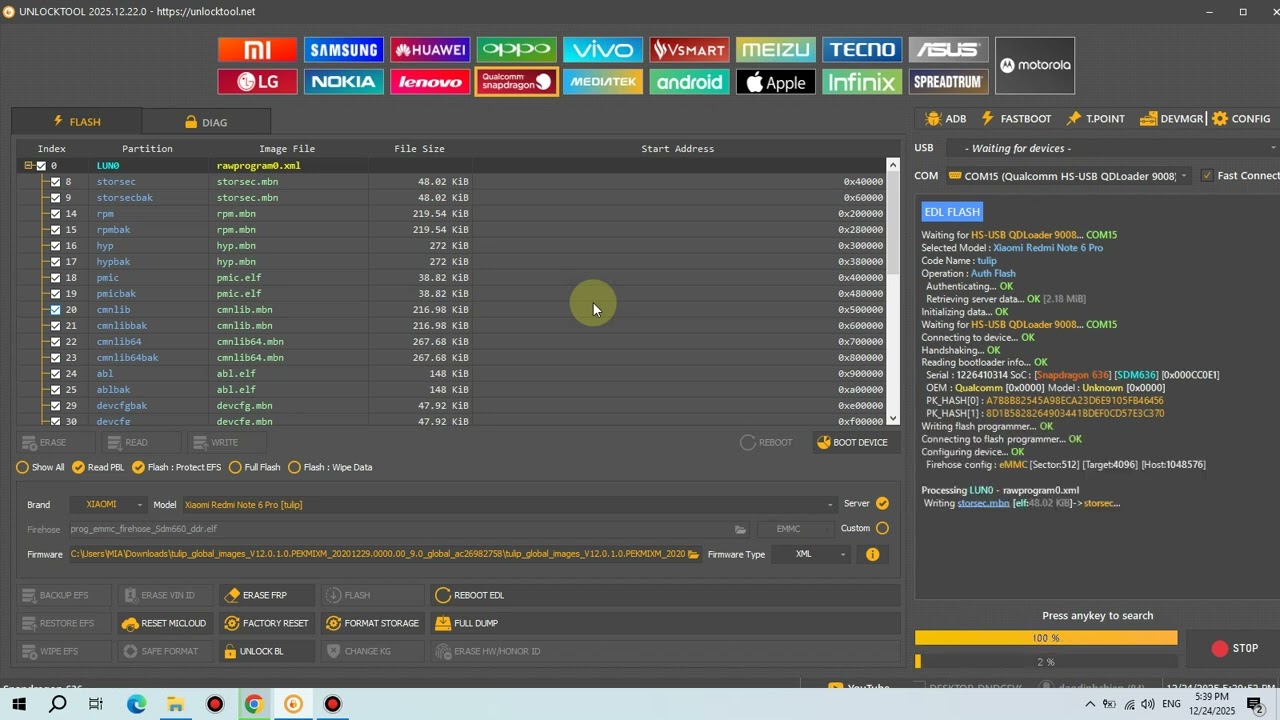Select the Server loader radio button
1280x720 pixels.
(x=882, y=504)
